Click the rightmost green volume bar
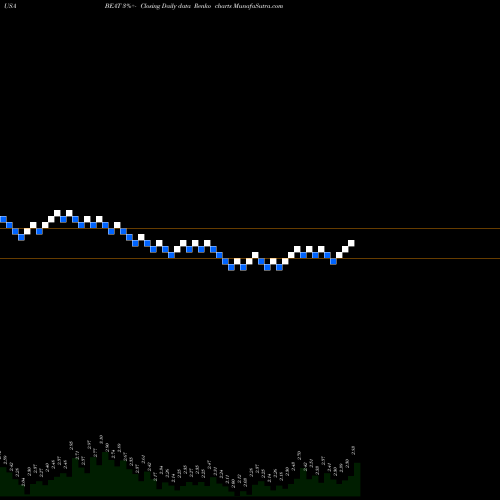Image resolution: width=500 pixels, height=500 pixels. 357,479
